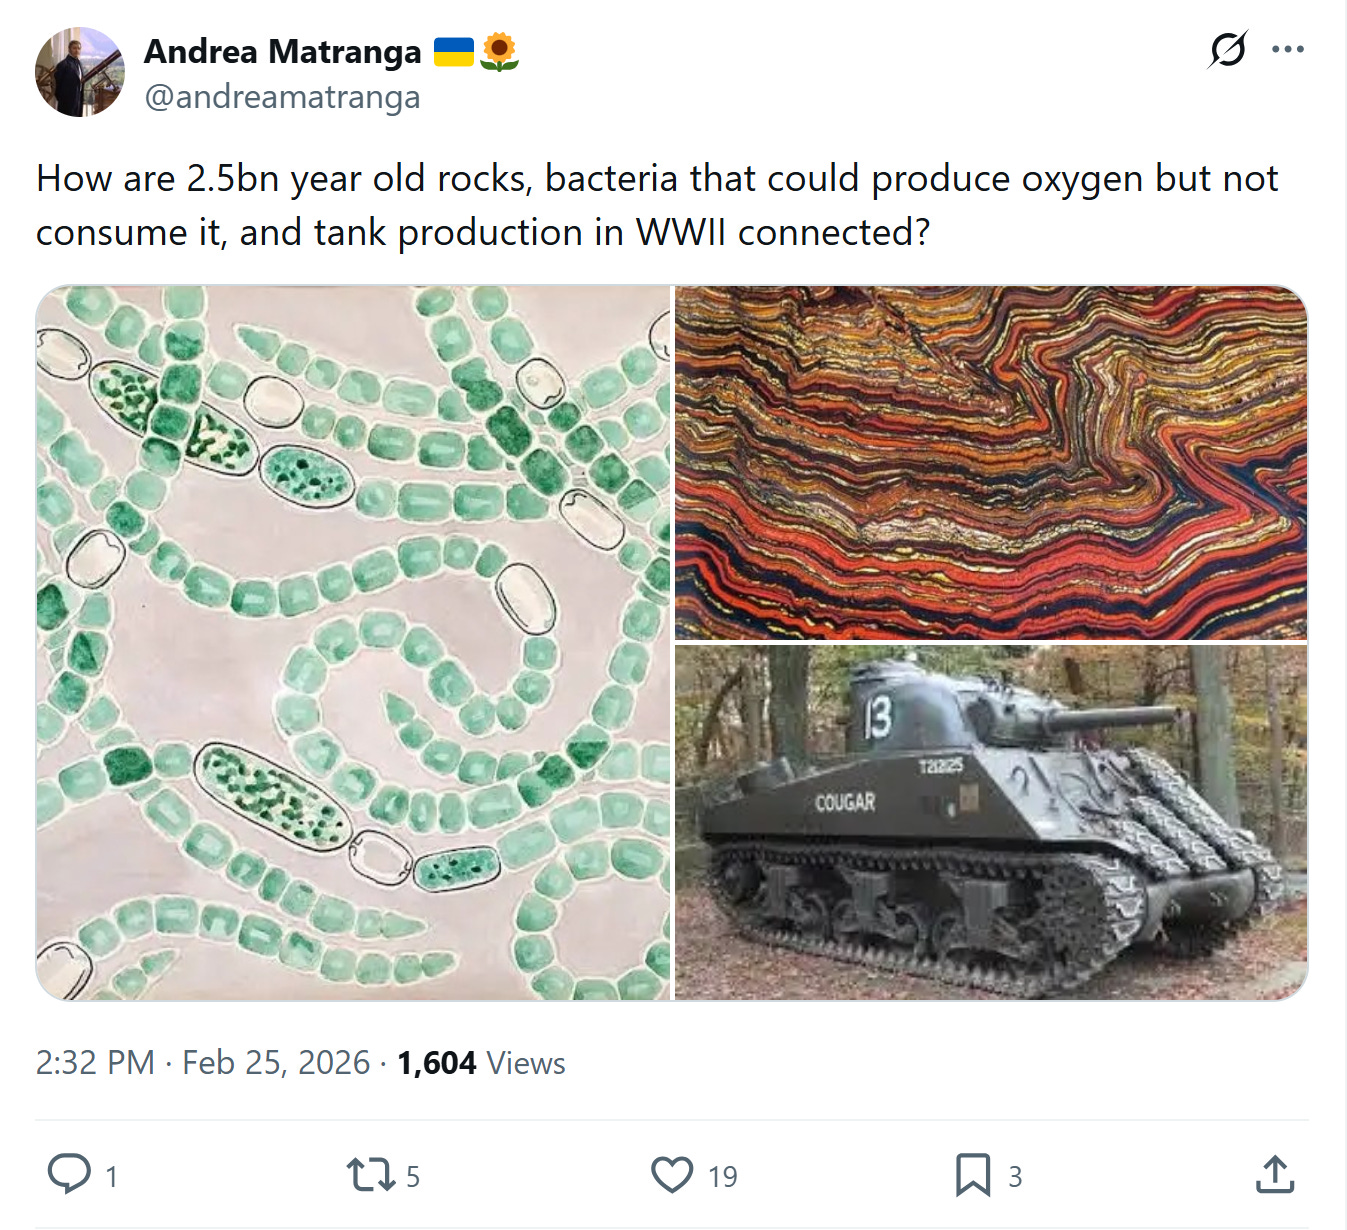Click the Grok slashed-circle icon
The width and height of the screenshot is (1347, 1230).
[x=1227, y=49]
